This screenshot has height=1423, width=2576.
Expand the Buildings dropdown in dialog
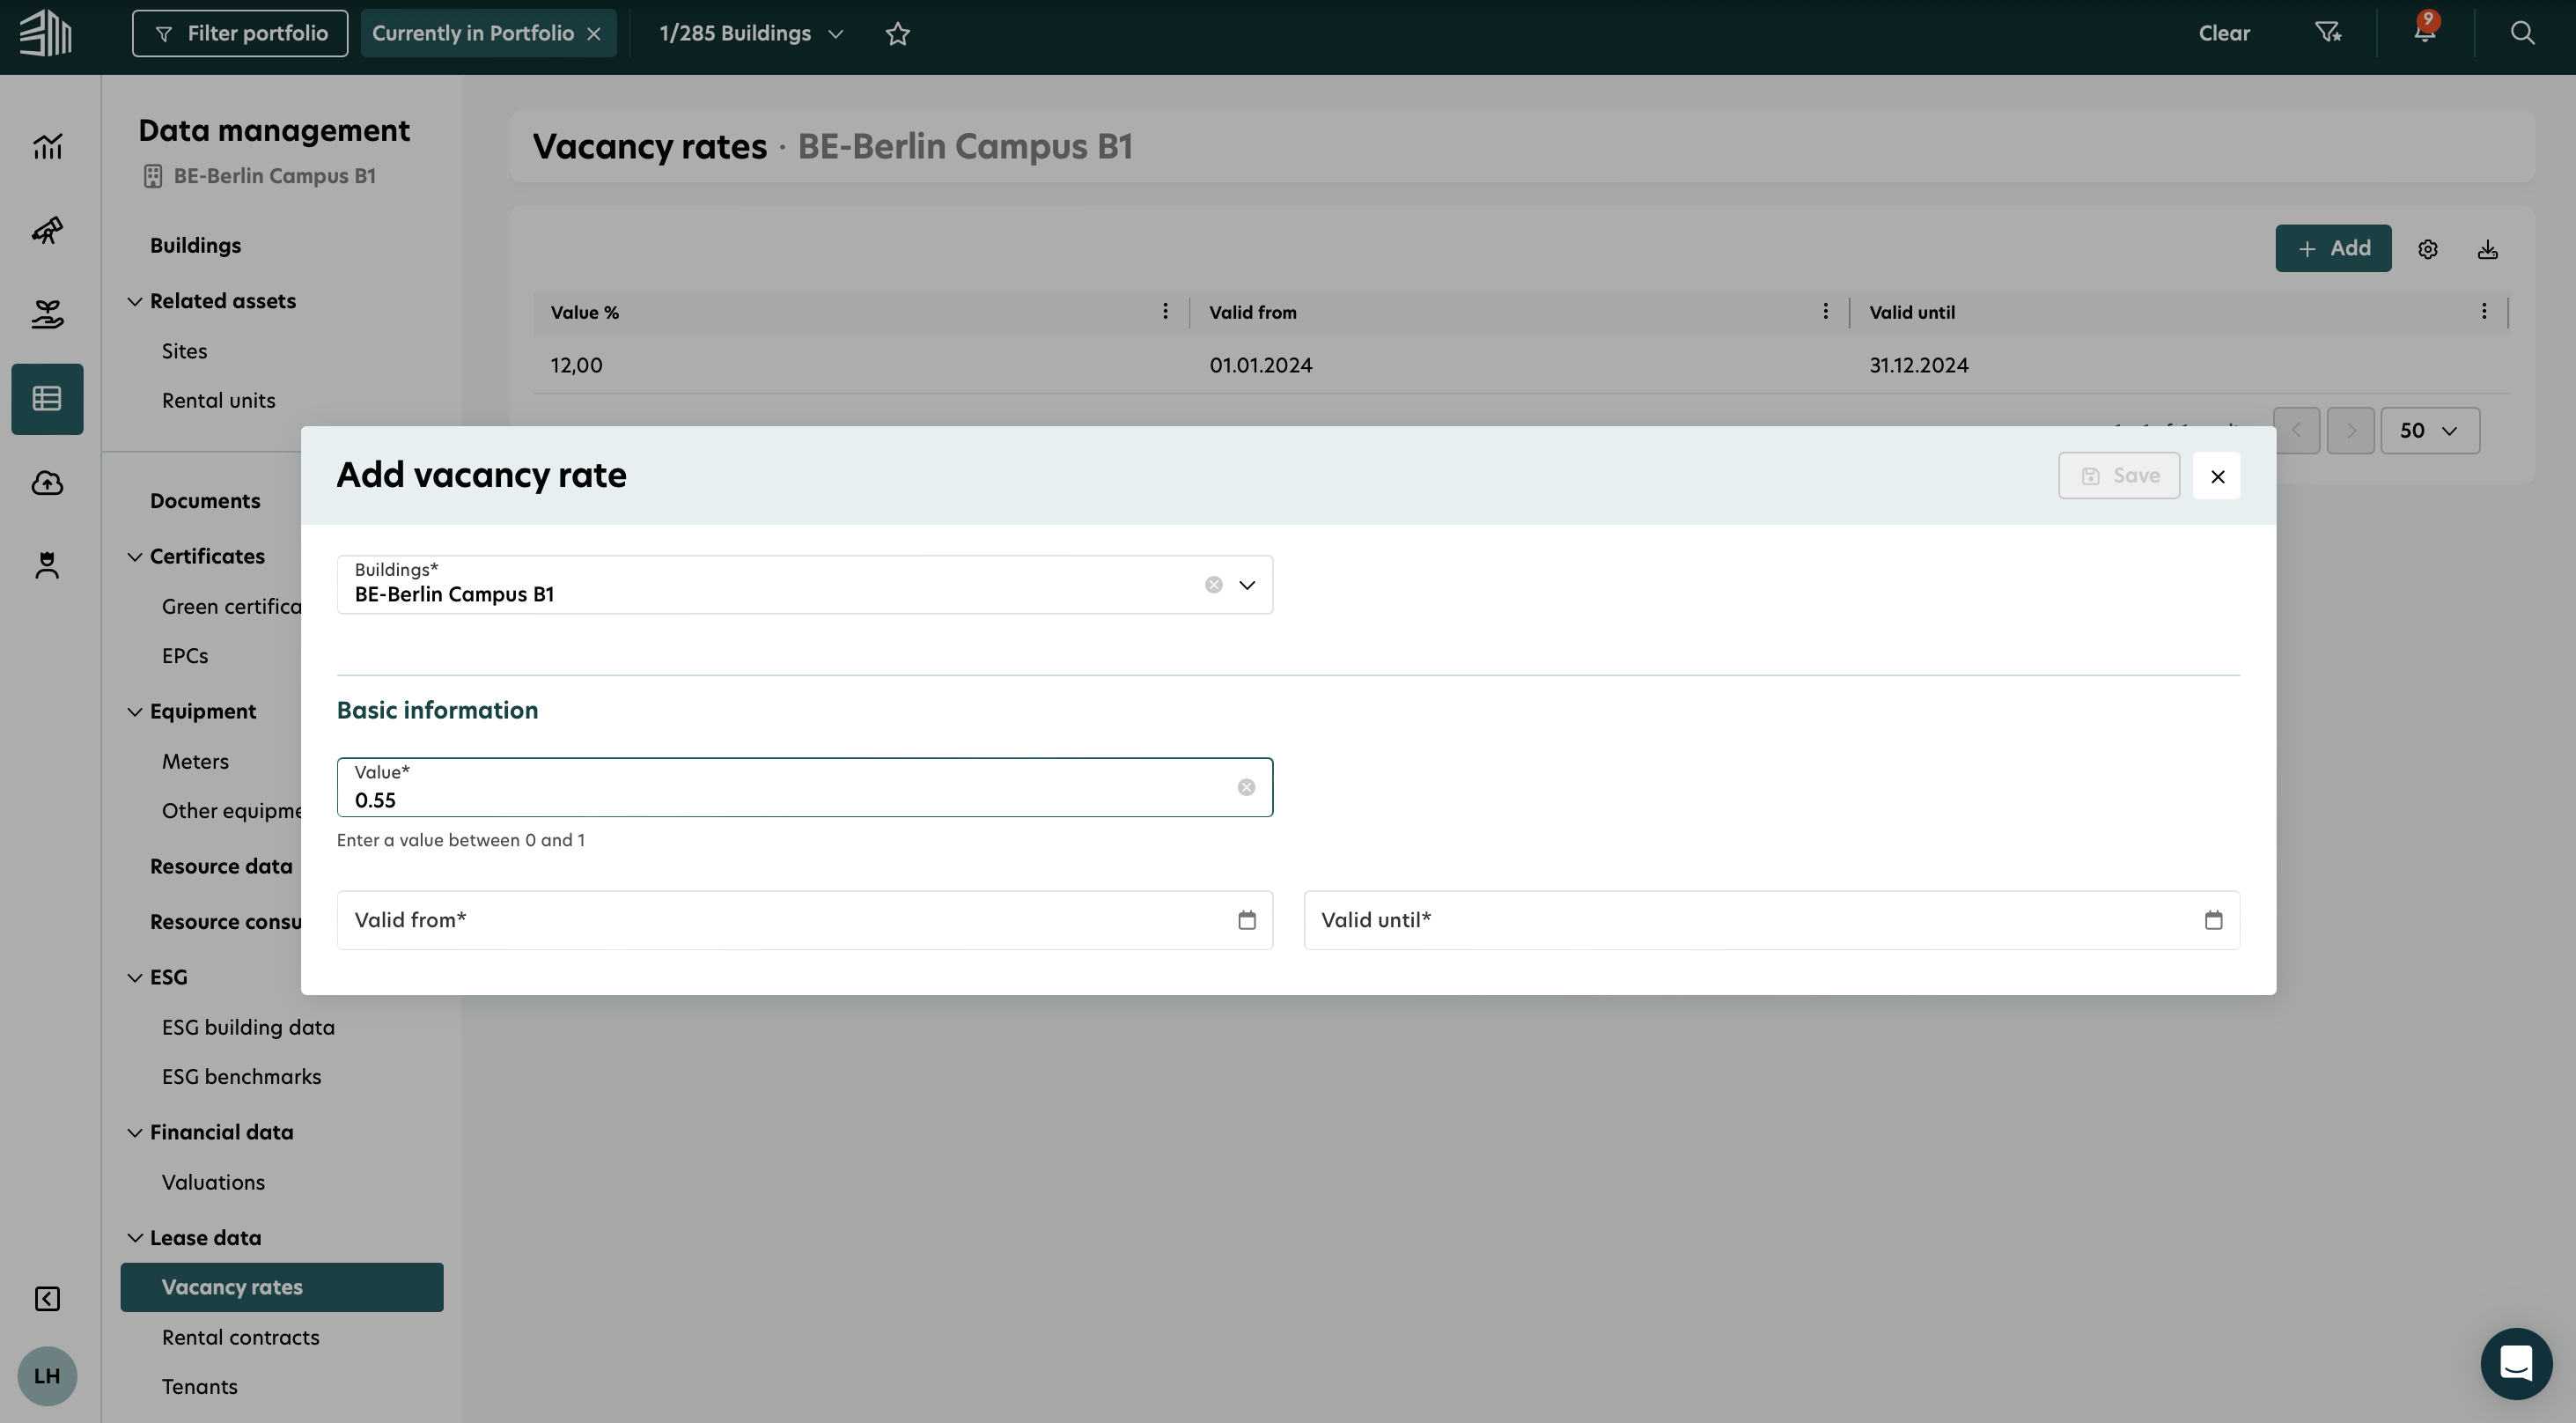click(x=1246, y=585)
